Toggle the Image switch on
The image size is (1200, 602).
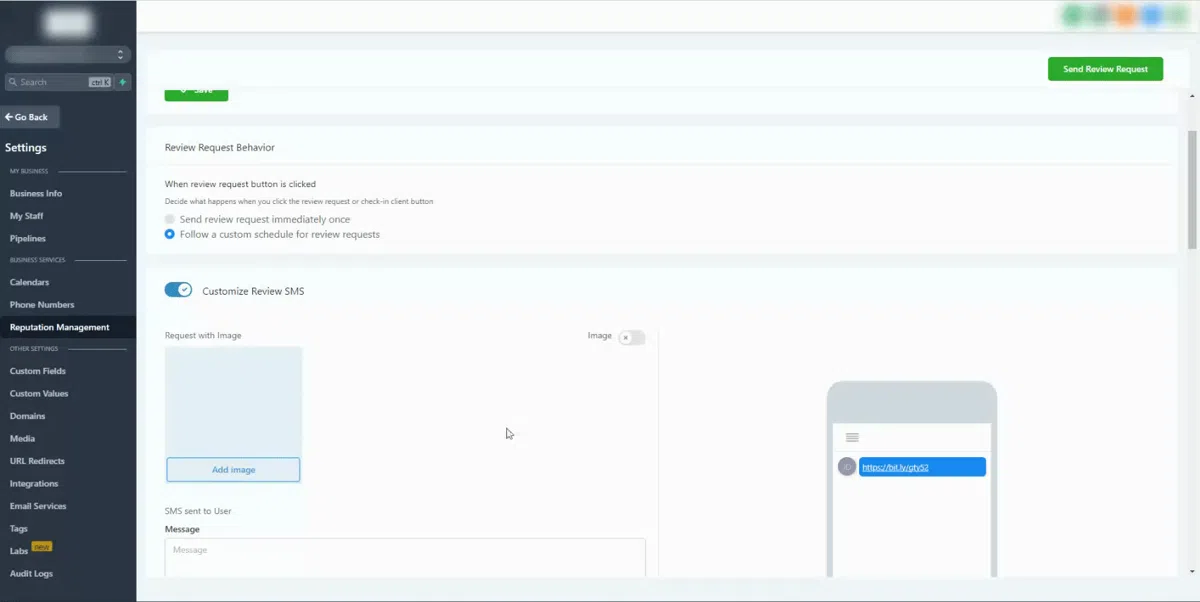click(x=631, y=338)
